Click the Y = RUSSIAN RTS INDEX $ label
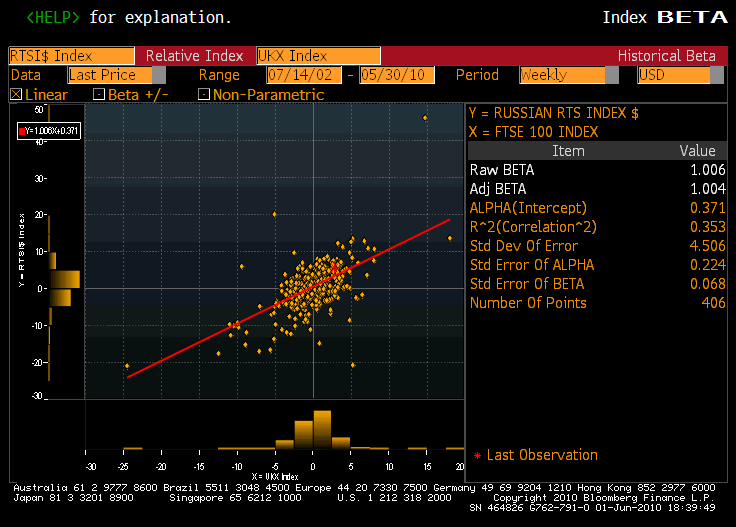This screenshot has height=527, width=736. 554,113
